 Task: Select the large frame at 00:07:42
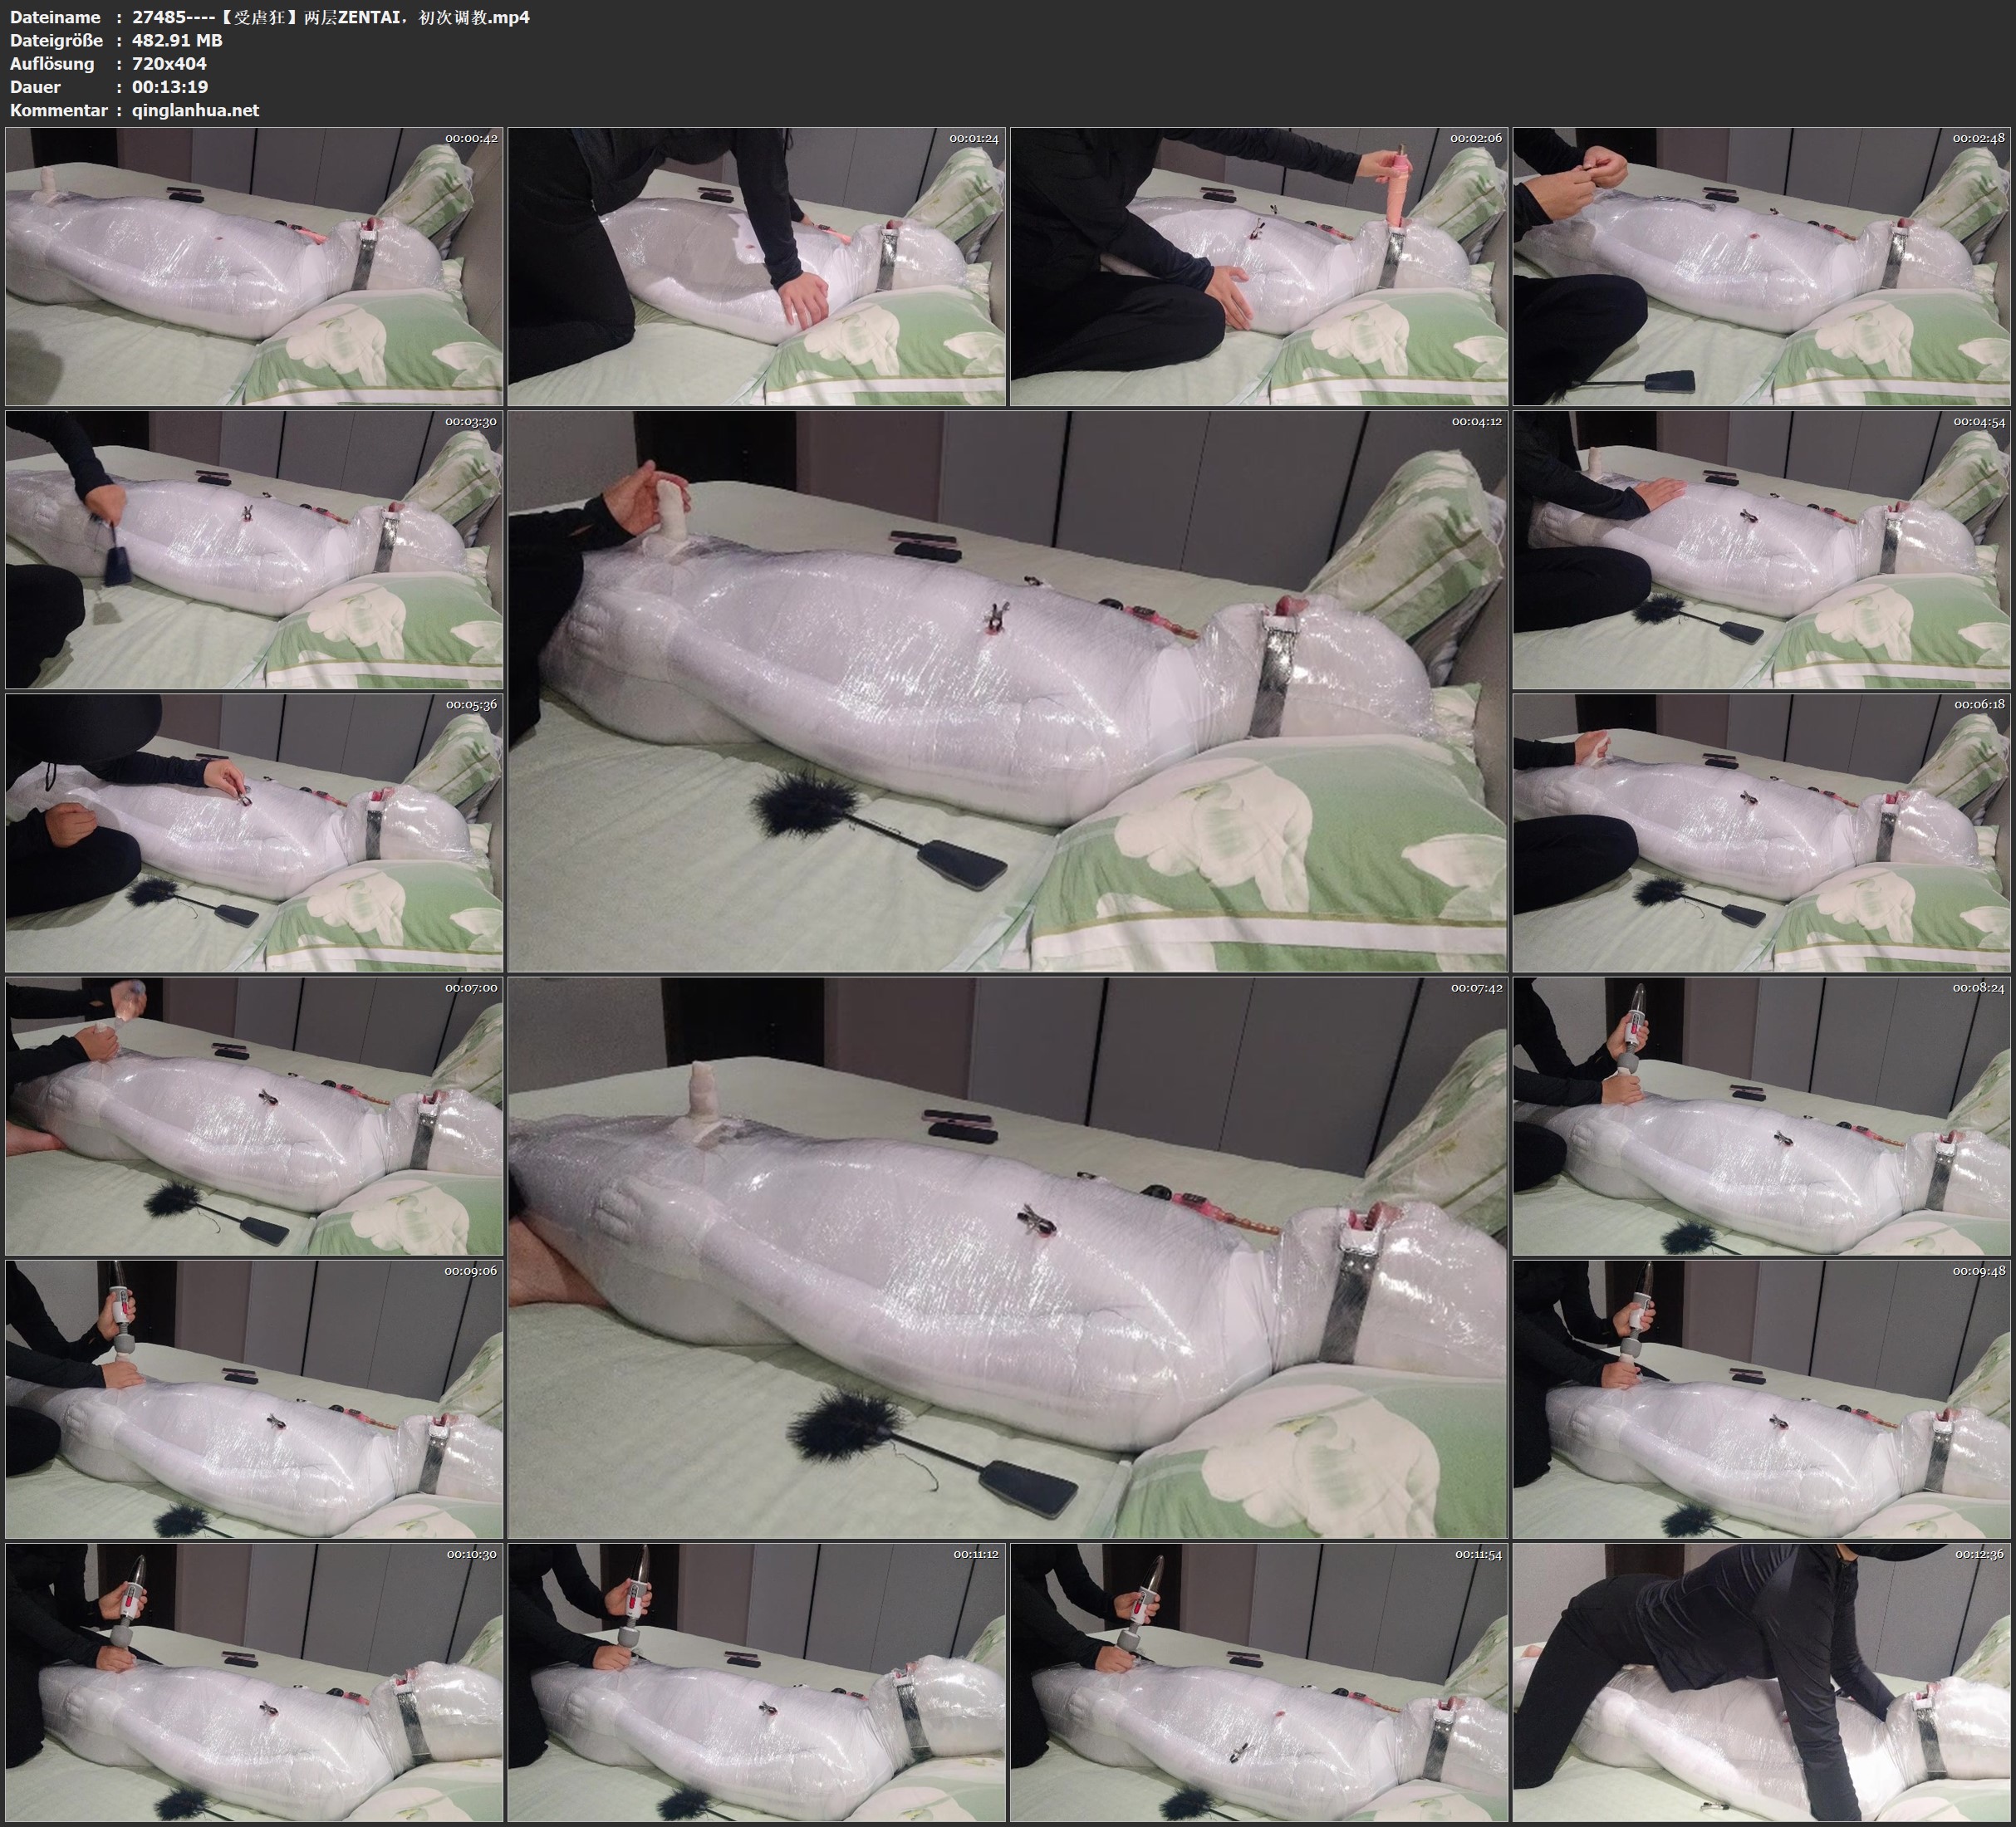click(x=1007, y=1257)
